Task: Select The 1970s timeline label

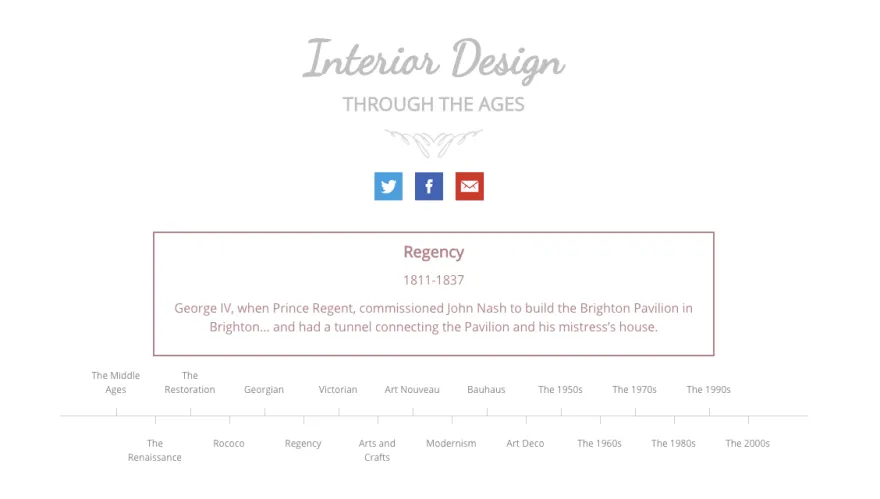Action: click(x=634, y=390)
